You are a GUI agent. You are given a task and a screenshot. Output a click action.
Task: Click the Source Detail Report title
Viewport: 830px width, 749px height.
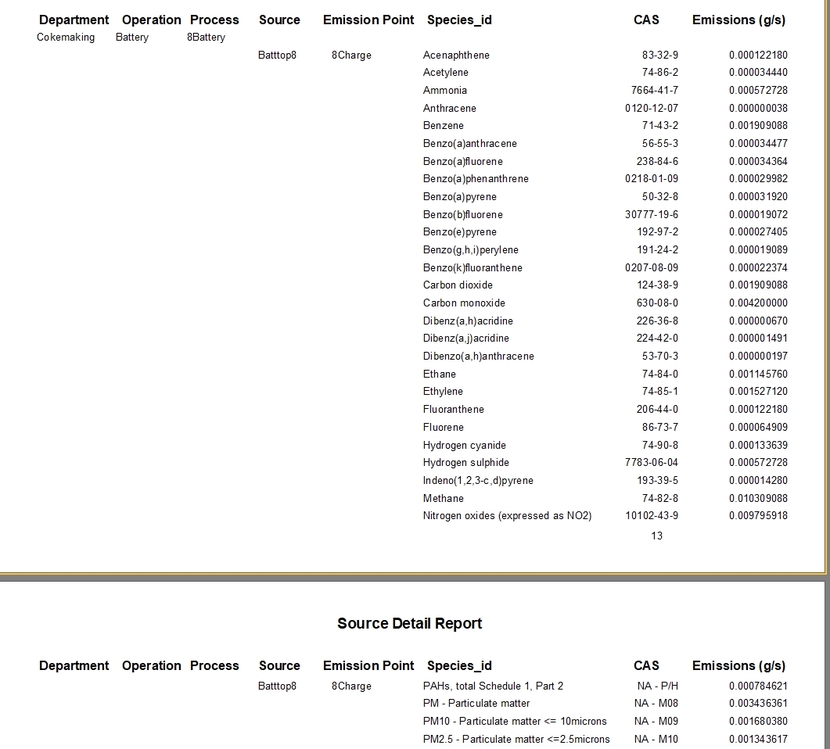(409, 623)
